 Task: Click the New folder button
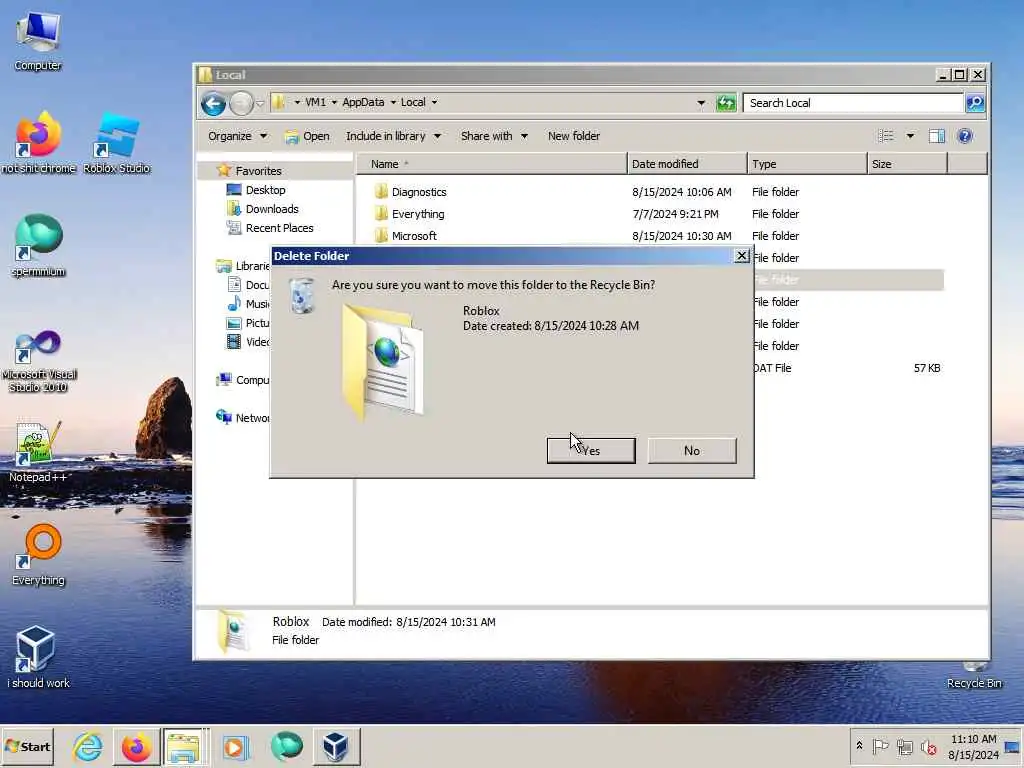[x=573, y=136]
